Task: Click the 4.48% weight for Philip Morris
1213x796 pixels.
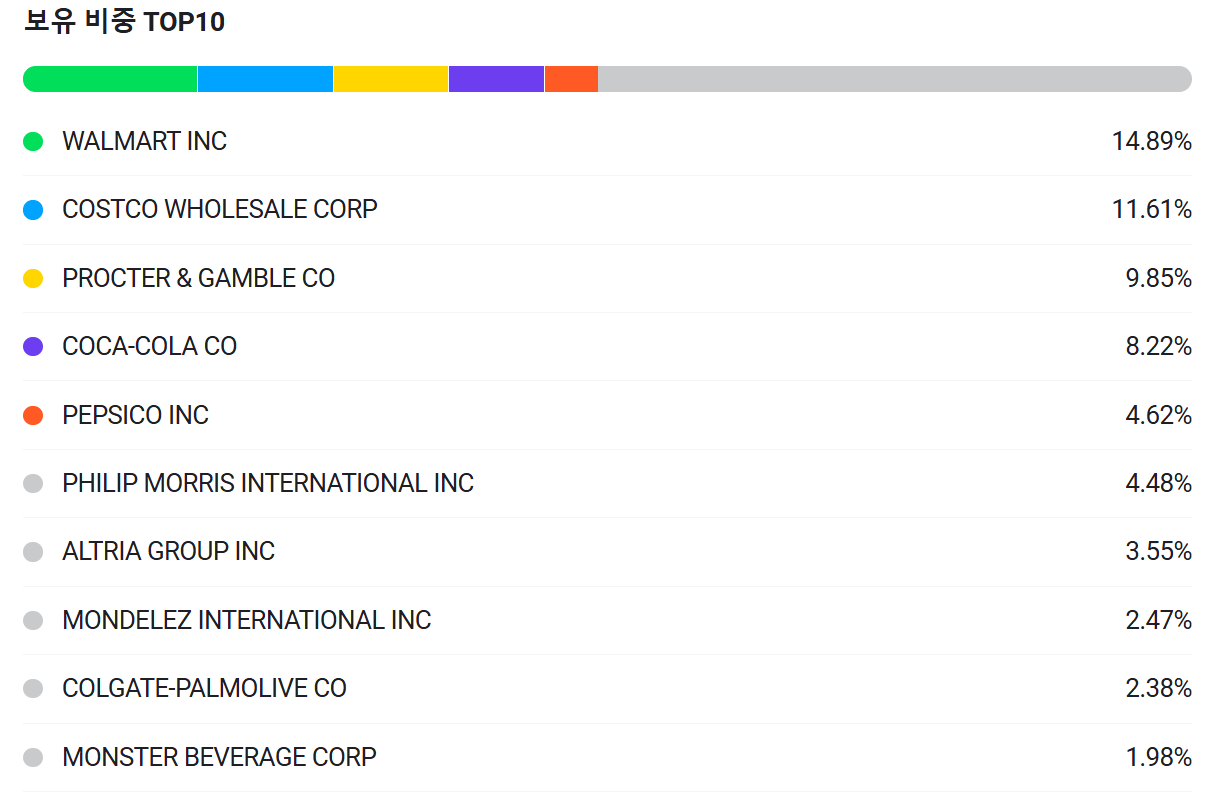Action: [x=1159, y=484]
